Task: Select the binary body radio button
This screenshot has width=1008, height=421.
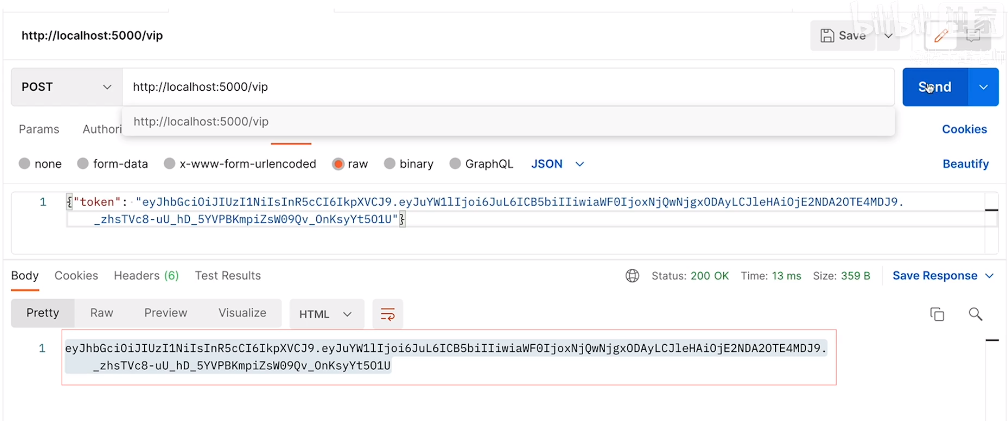Action: pyautogui.click(x=389, y=164)
